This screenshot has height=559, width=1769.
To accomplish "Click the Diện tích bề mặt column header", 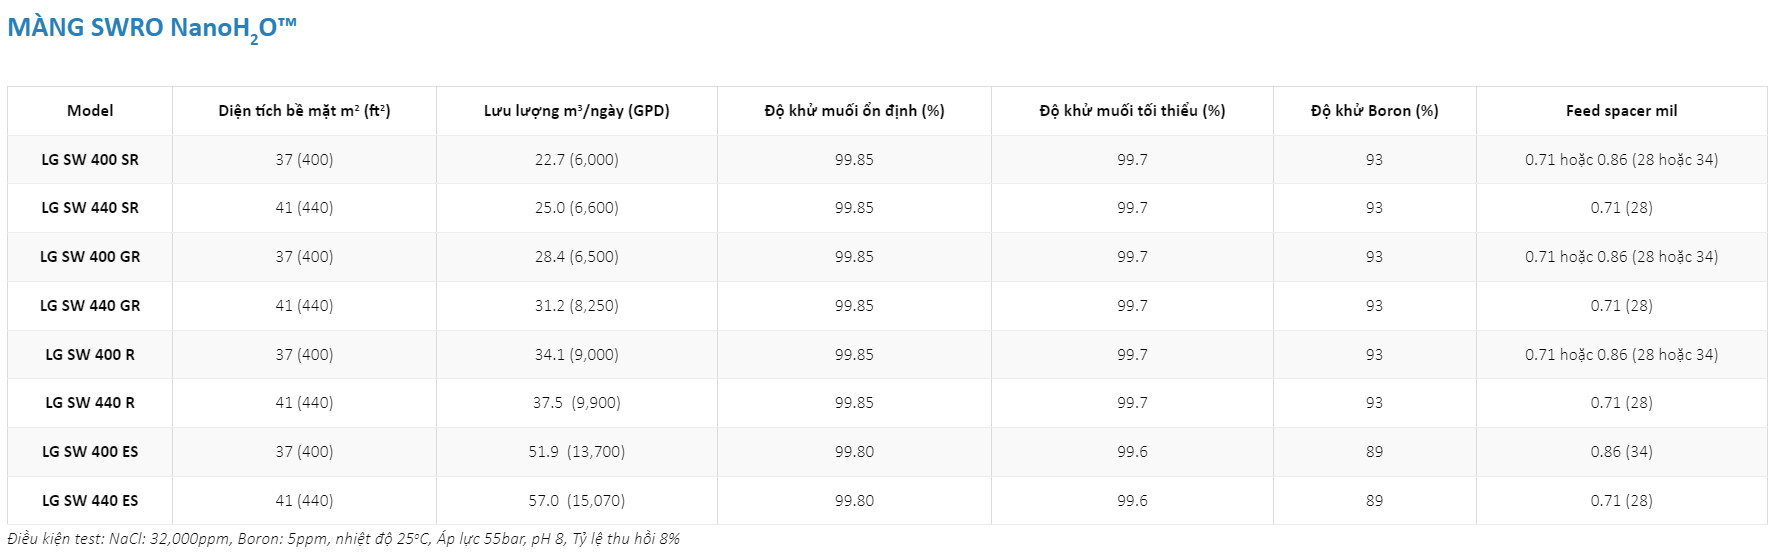I will click(x=304, y=111).
